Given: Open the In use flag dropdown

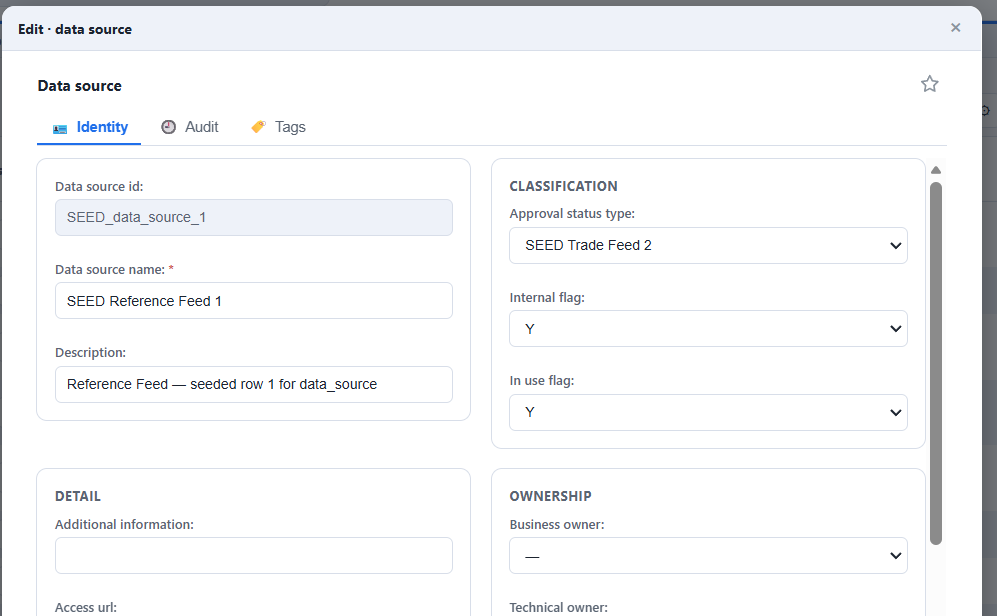Looking at the screenshot, I should click(x=708, y=412).
